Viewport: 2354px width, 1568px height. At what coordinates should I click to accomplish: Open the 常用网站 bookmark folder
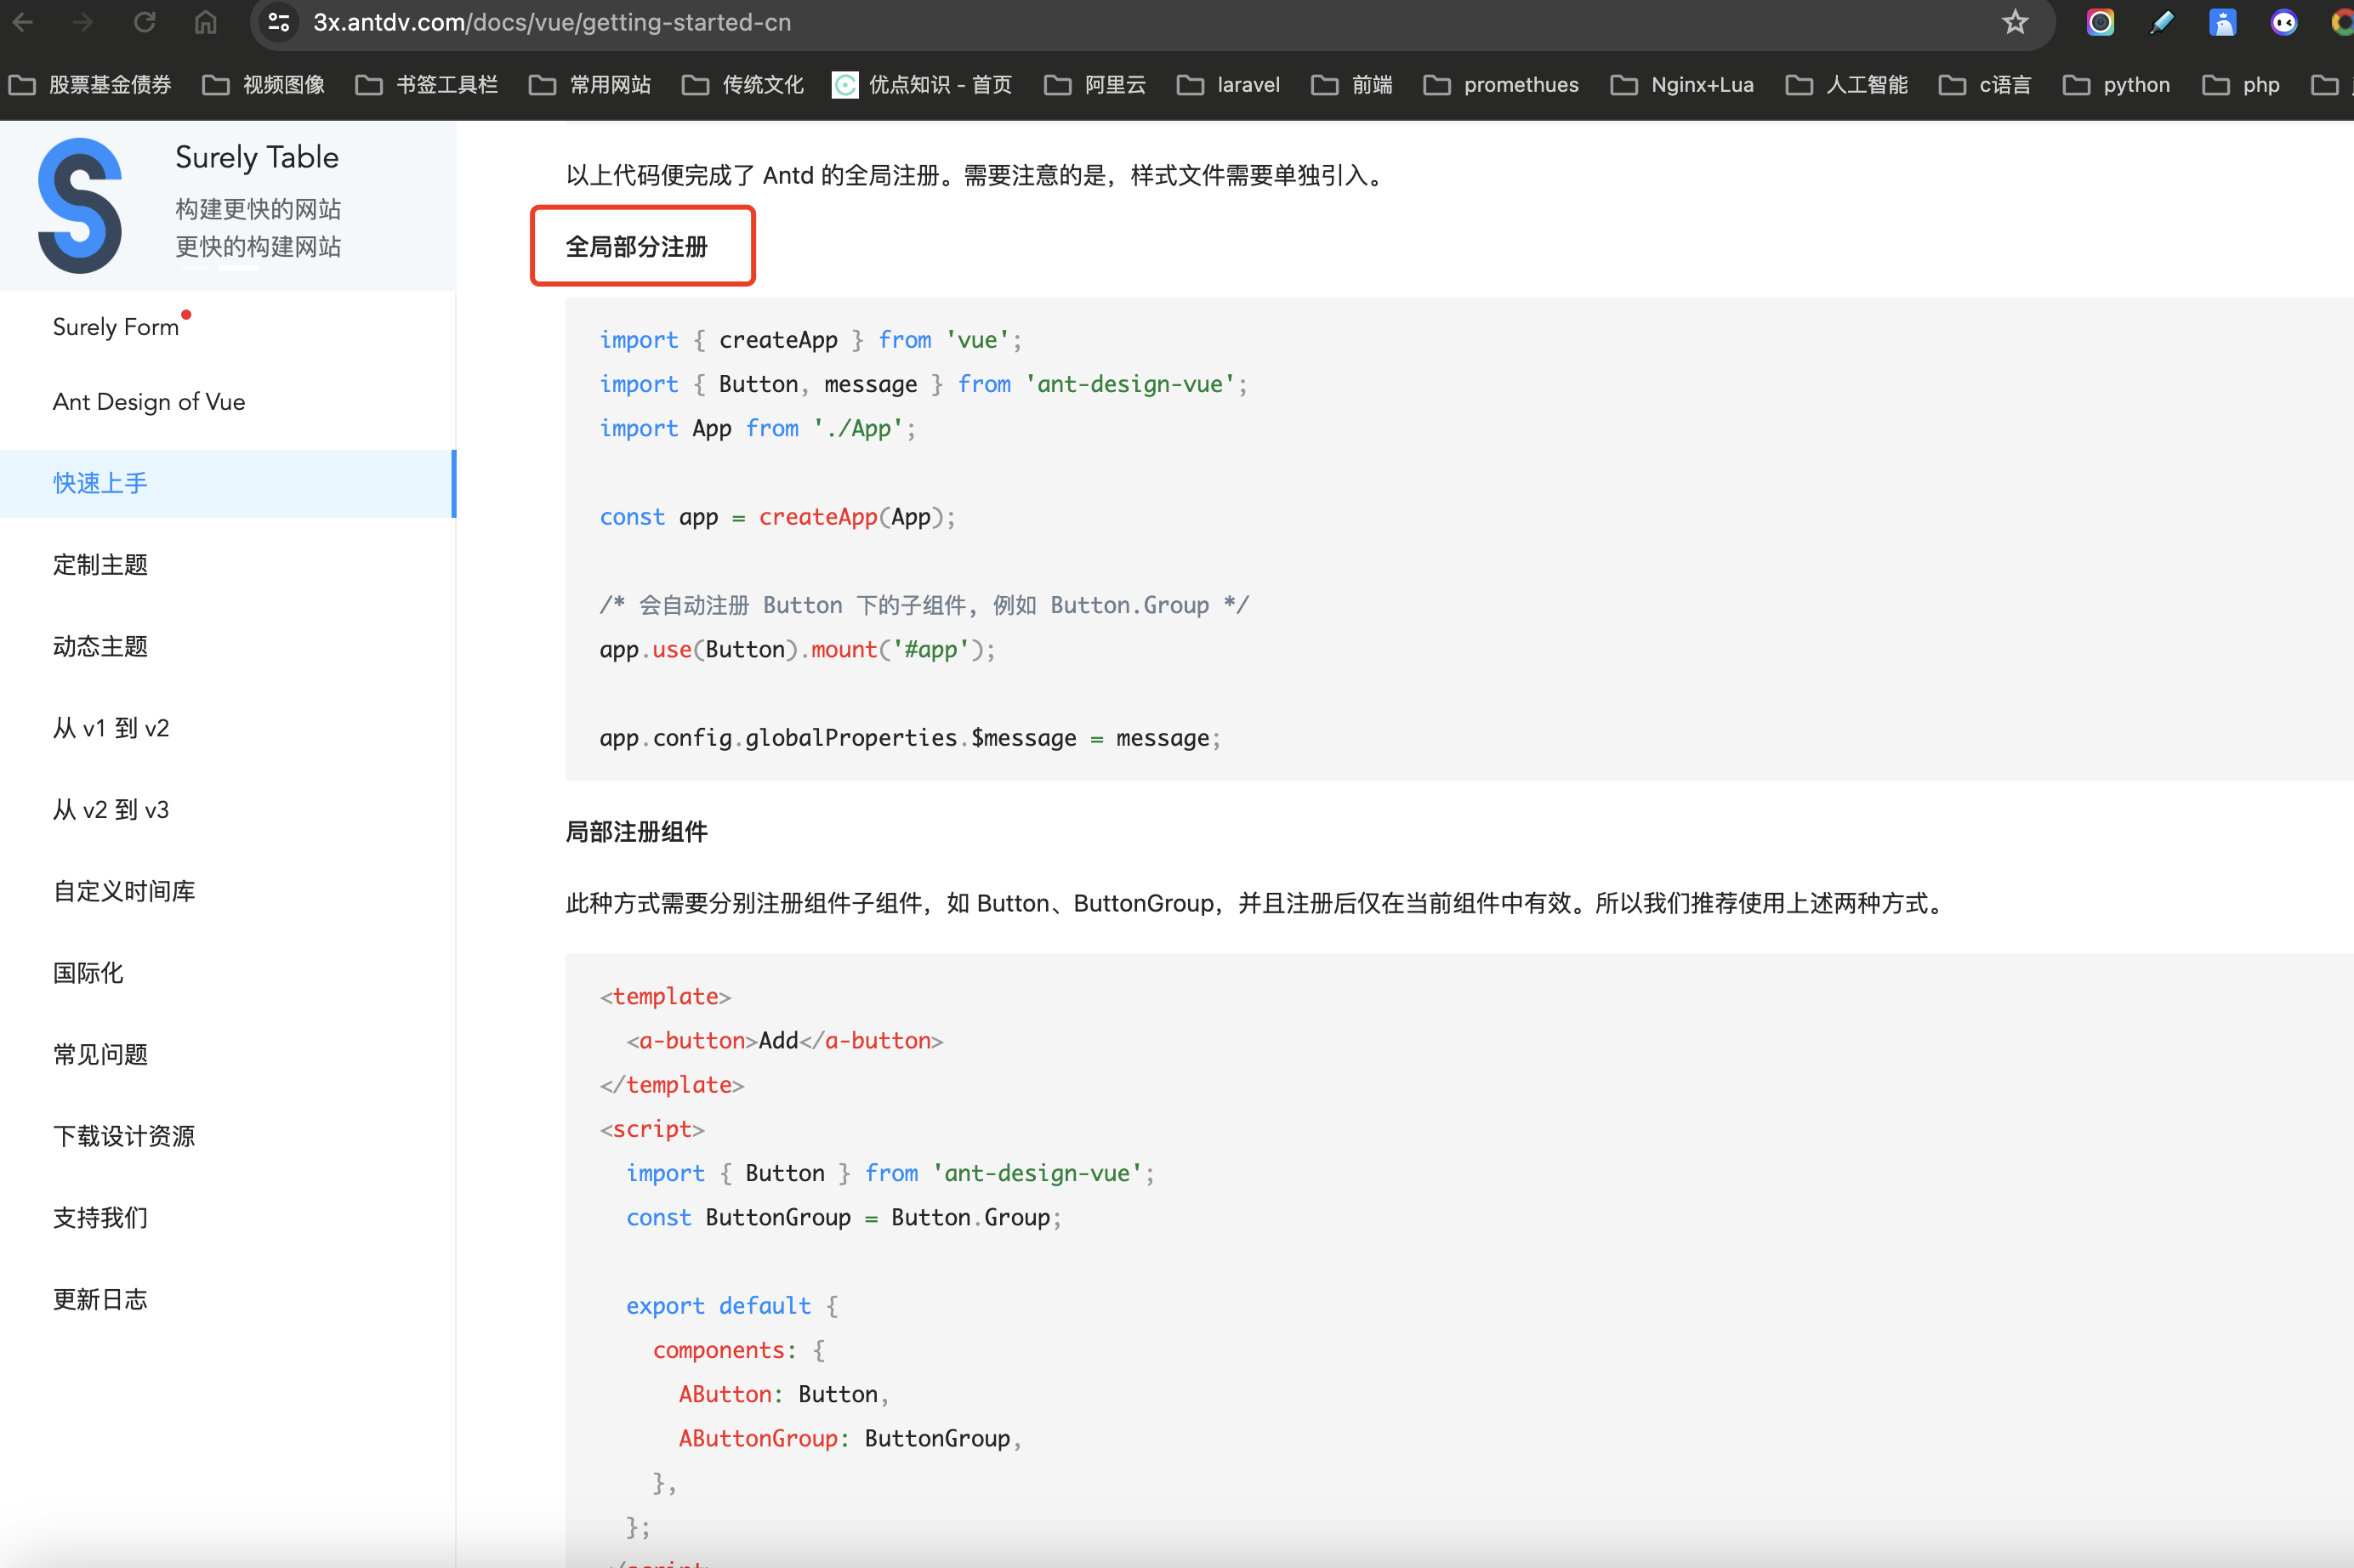click(590, 85)
